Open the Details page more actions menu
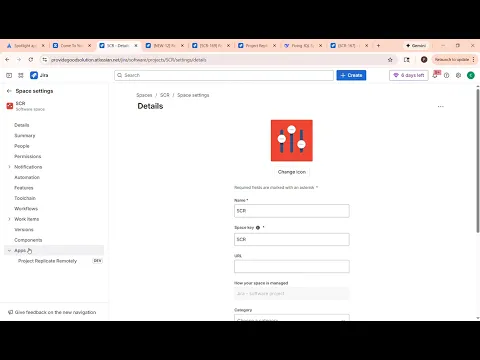Screen dimensions: 480x360 coord(441,107)
